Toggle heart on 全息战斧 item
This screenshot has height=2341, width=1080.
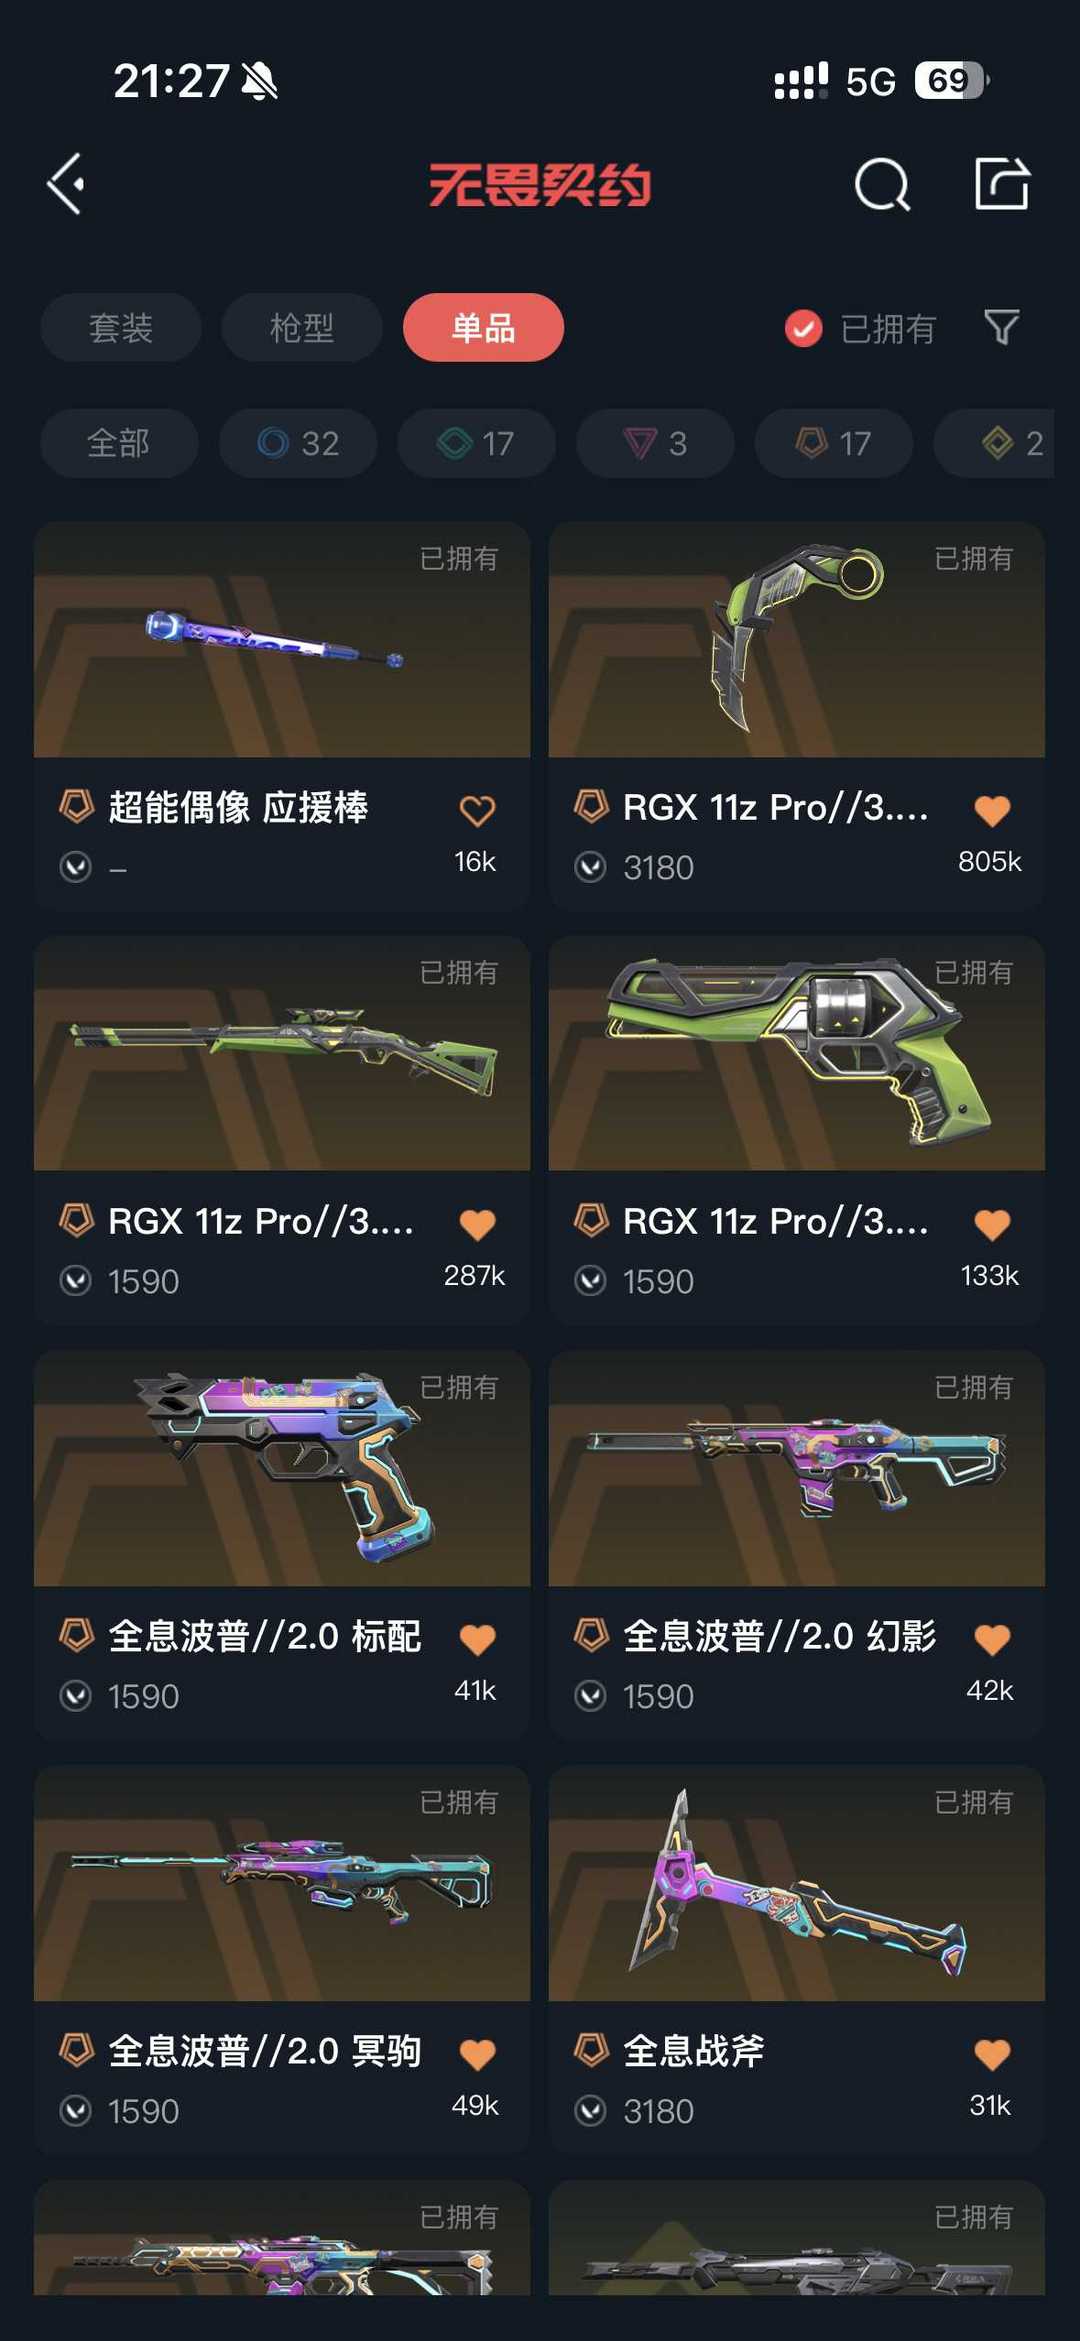click(992, 2054)
